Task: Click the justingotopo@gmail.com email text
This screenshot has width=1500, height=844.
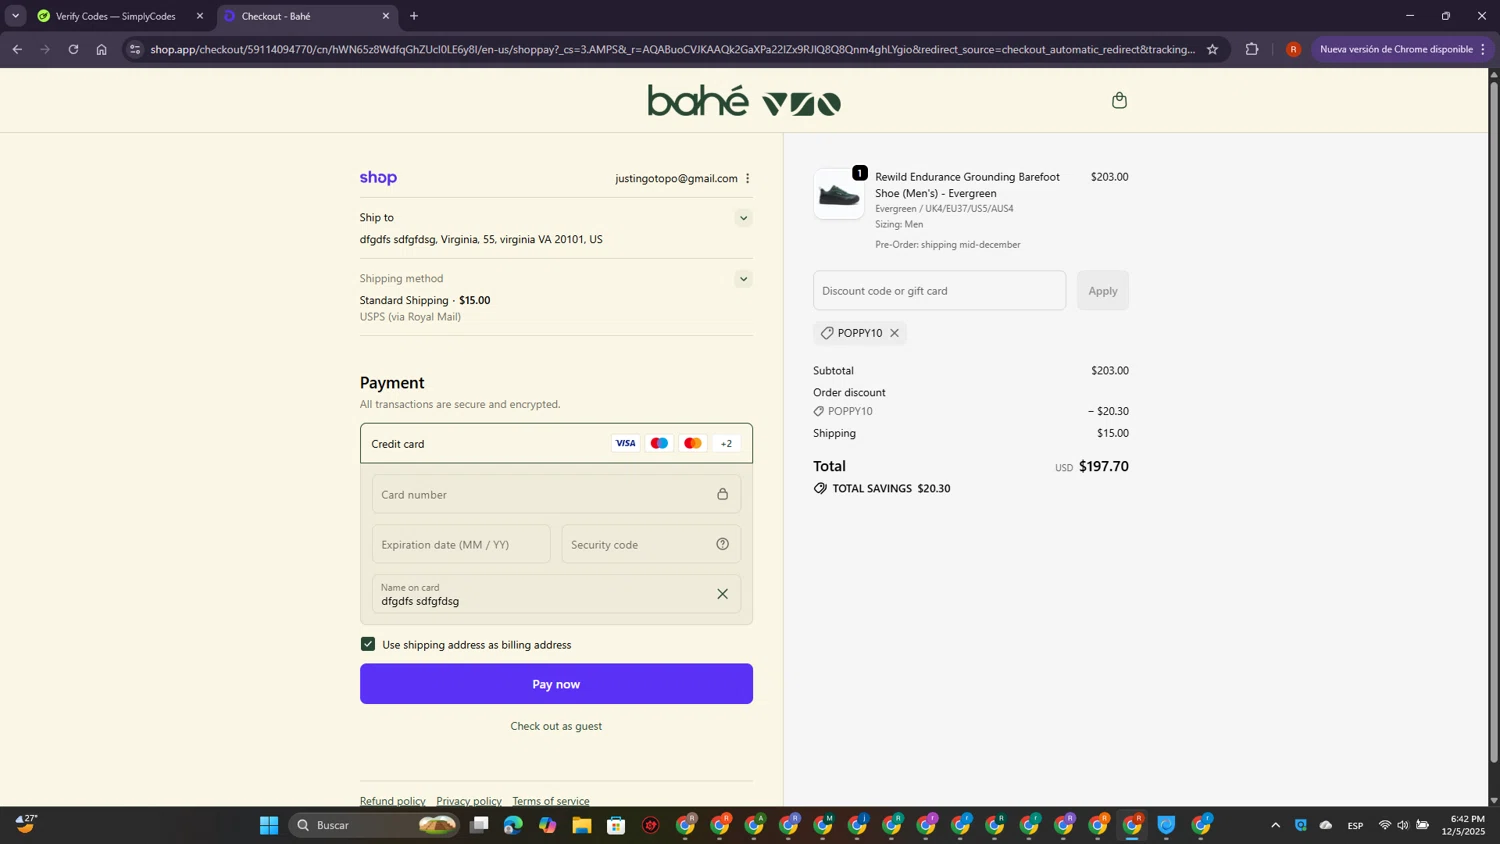Action: (x=676, y=178)
